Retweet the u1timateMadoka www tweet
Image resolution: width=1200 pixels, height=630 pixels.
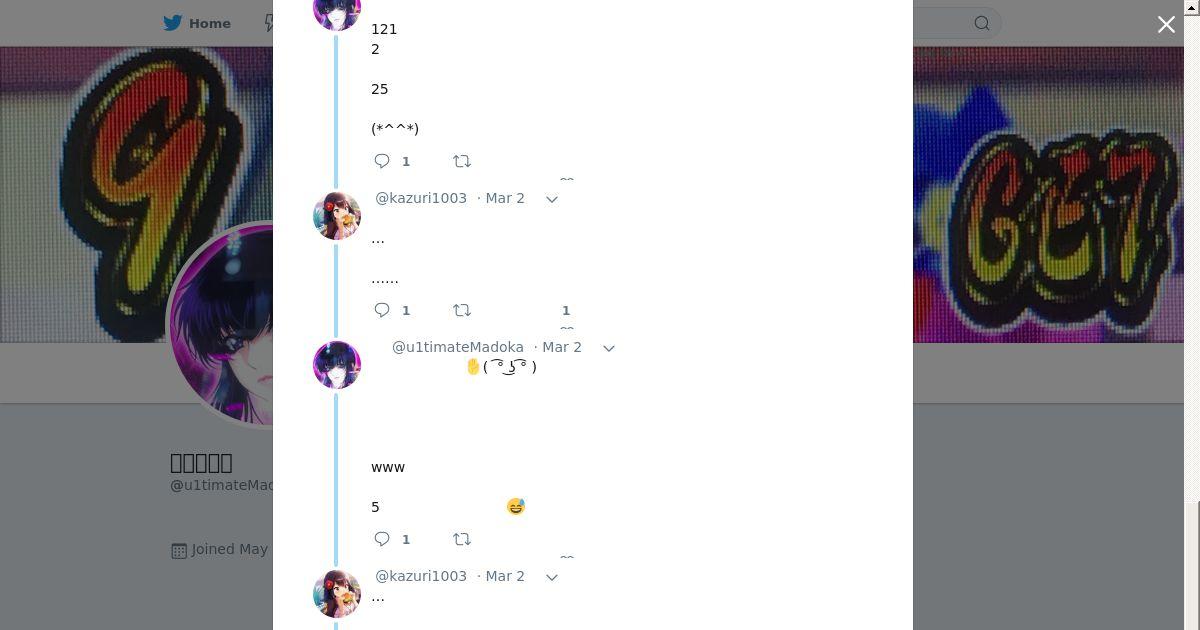pyautogui.click(x=462, y=539)
